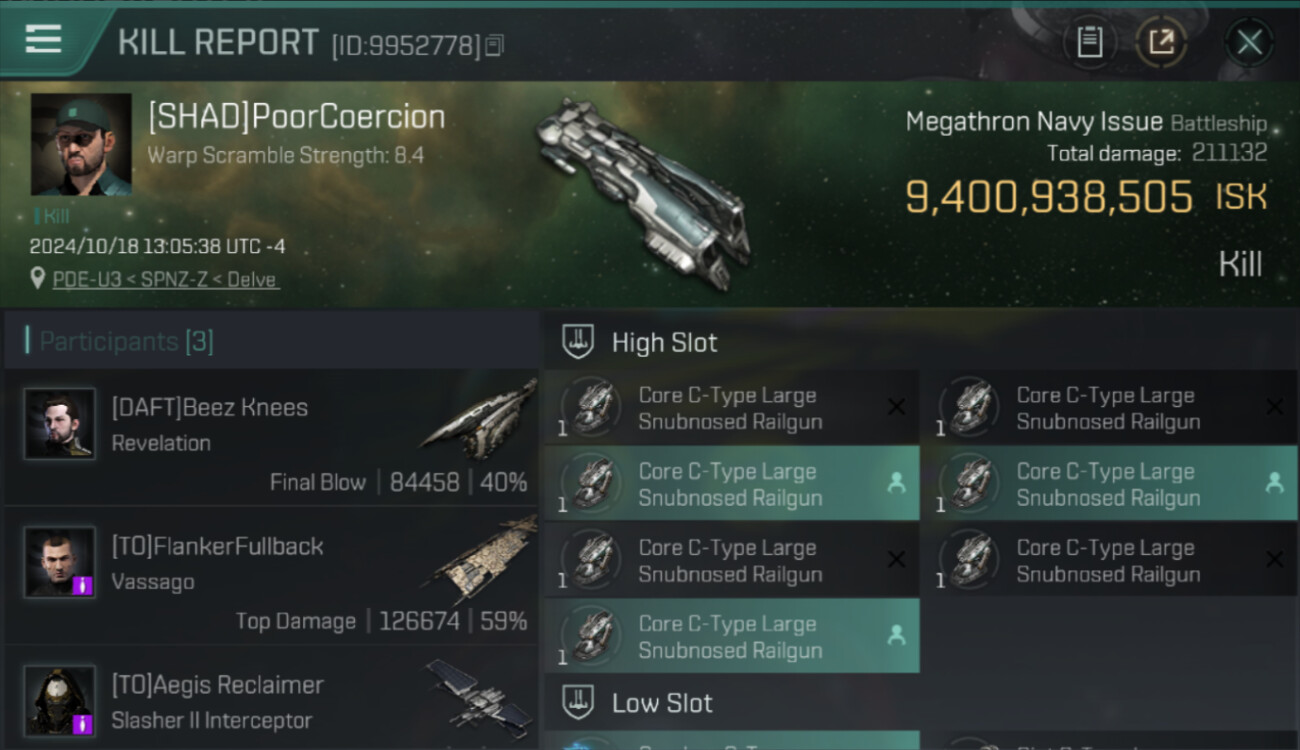Click the [SHAD]PoorCoercion pilot name
The image size is (1300, 750).
pos(296,117)
